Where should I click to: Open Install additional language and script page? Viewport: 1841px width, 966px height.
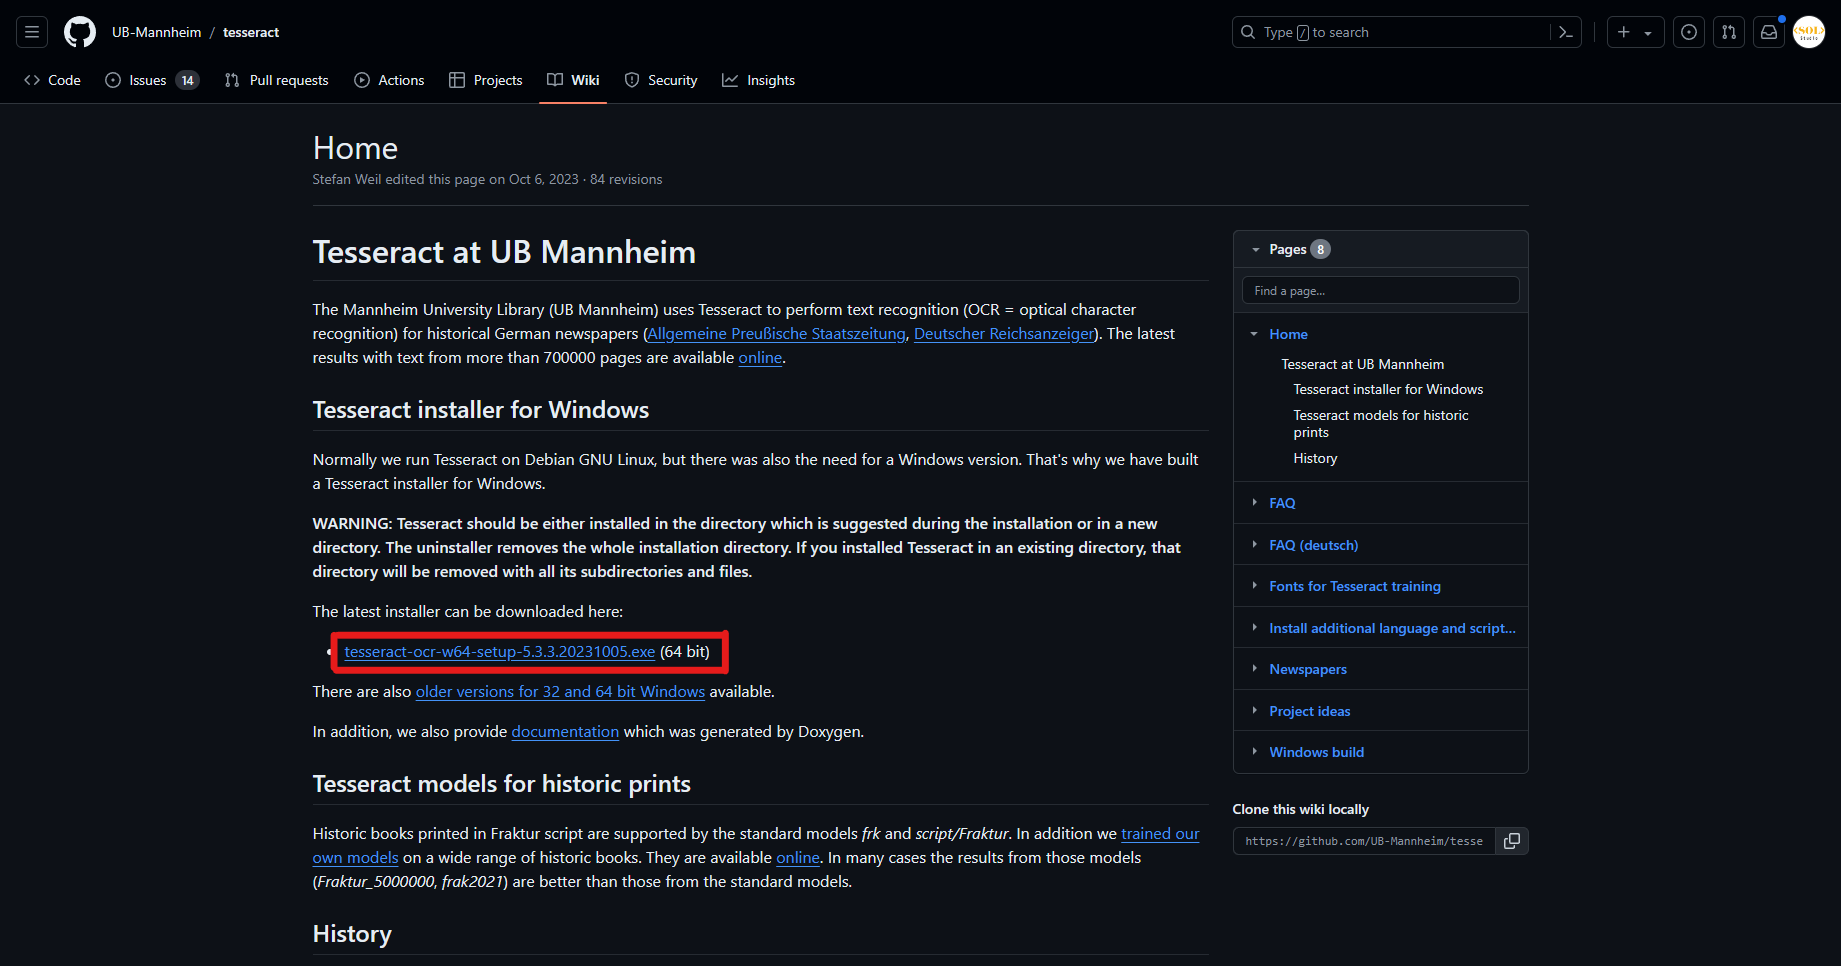pyautogui.click(x=1392, y=628)
